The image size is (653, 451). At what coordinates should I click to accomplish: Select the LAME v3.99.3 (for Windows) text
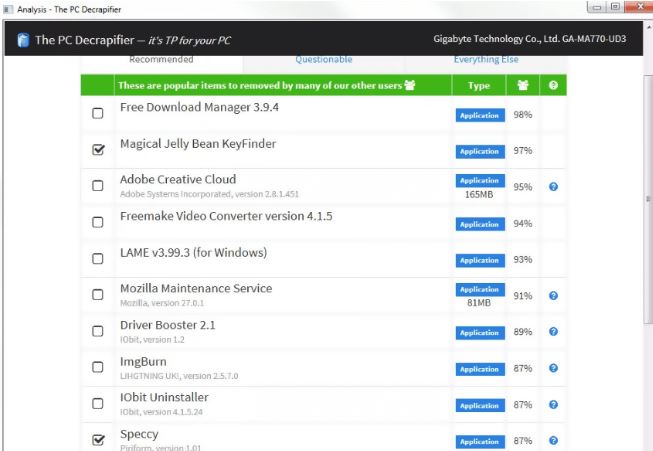pyautogui.click(x=193, y=253)
